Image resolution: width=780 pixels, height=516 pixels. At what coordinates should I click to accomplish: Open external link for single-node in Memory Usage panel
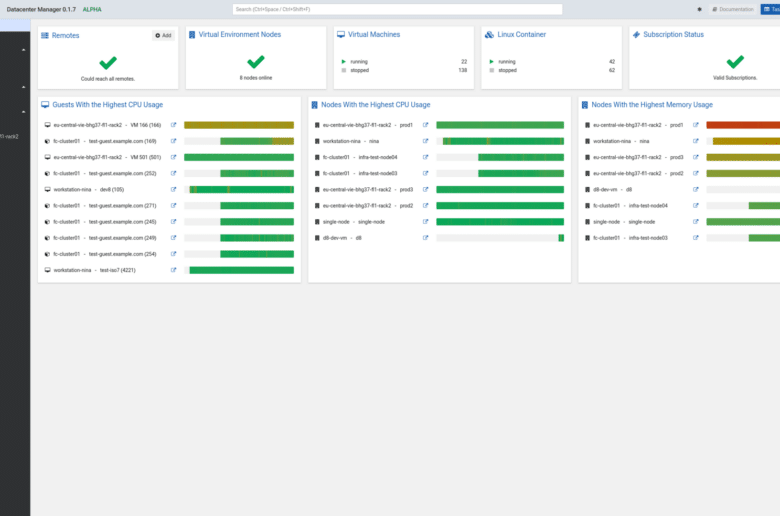(696, 221)
